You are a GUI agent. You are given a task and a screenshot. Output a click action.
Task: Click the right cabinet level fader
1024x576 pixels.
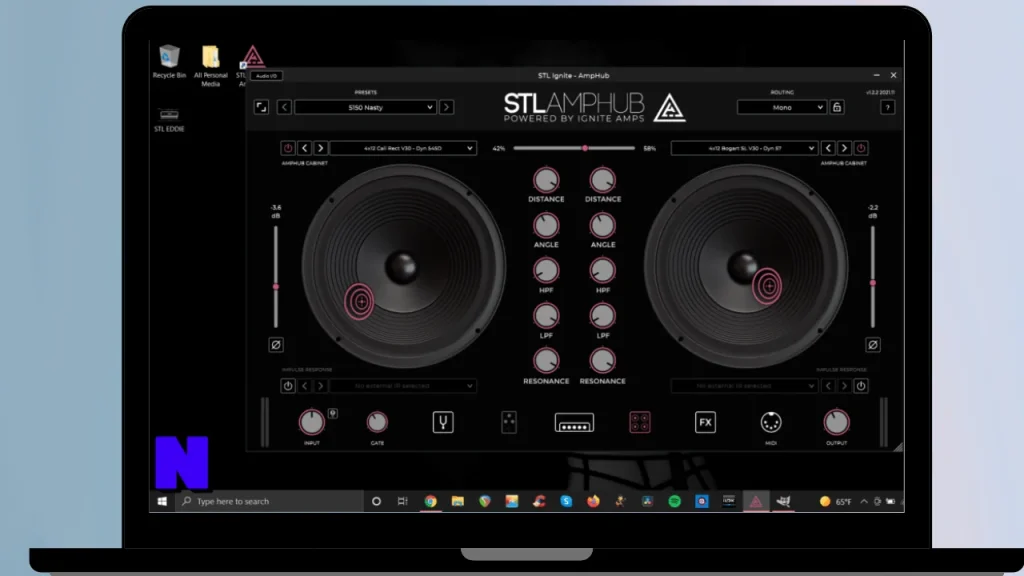click(872, 276)
